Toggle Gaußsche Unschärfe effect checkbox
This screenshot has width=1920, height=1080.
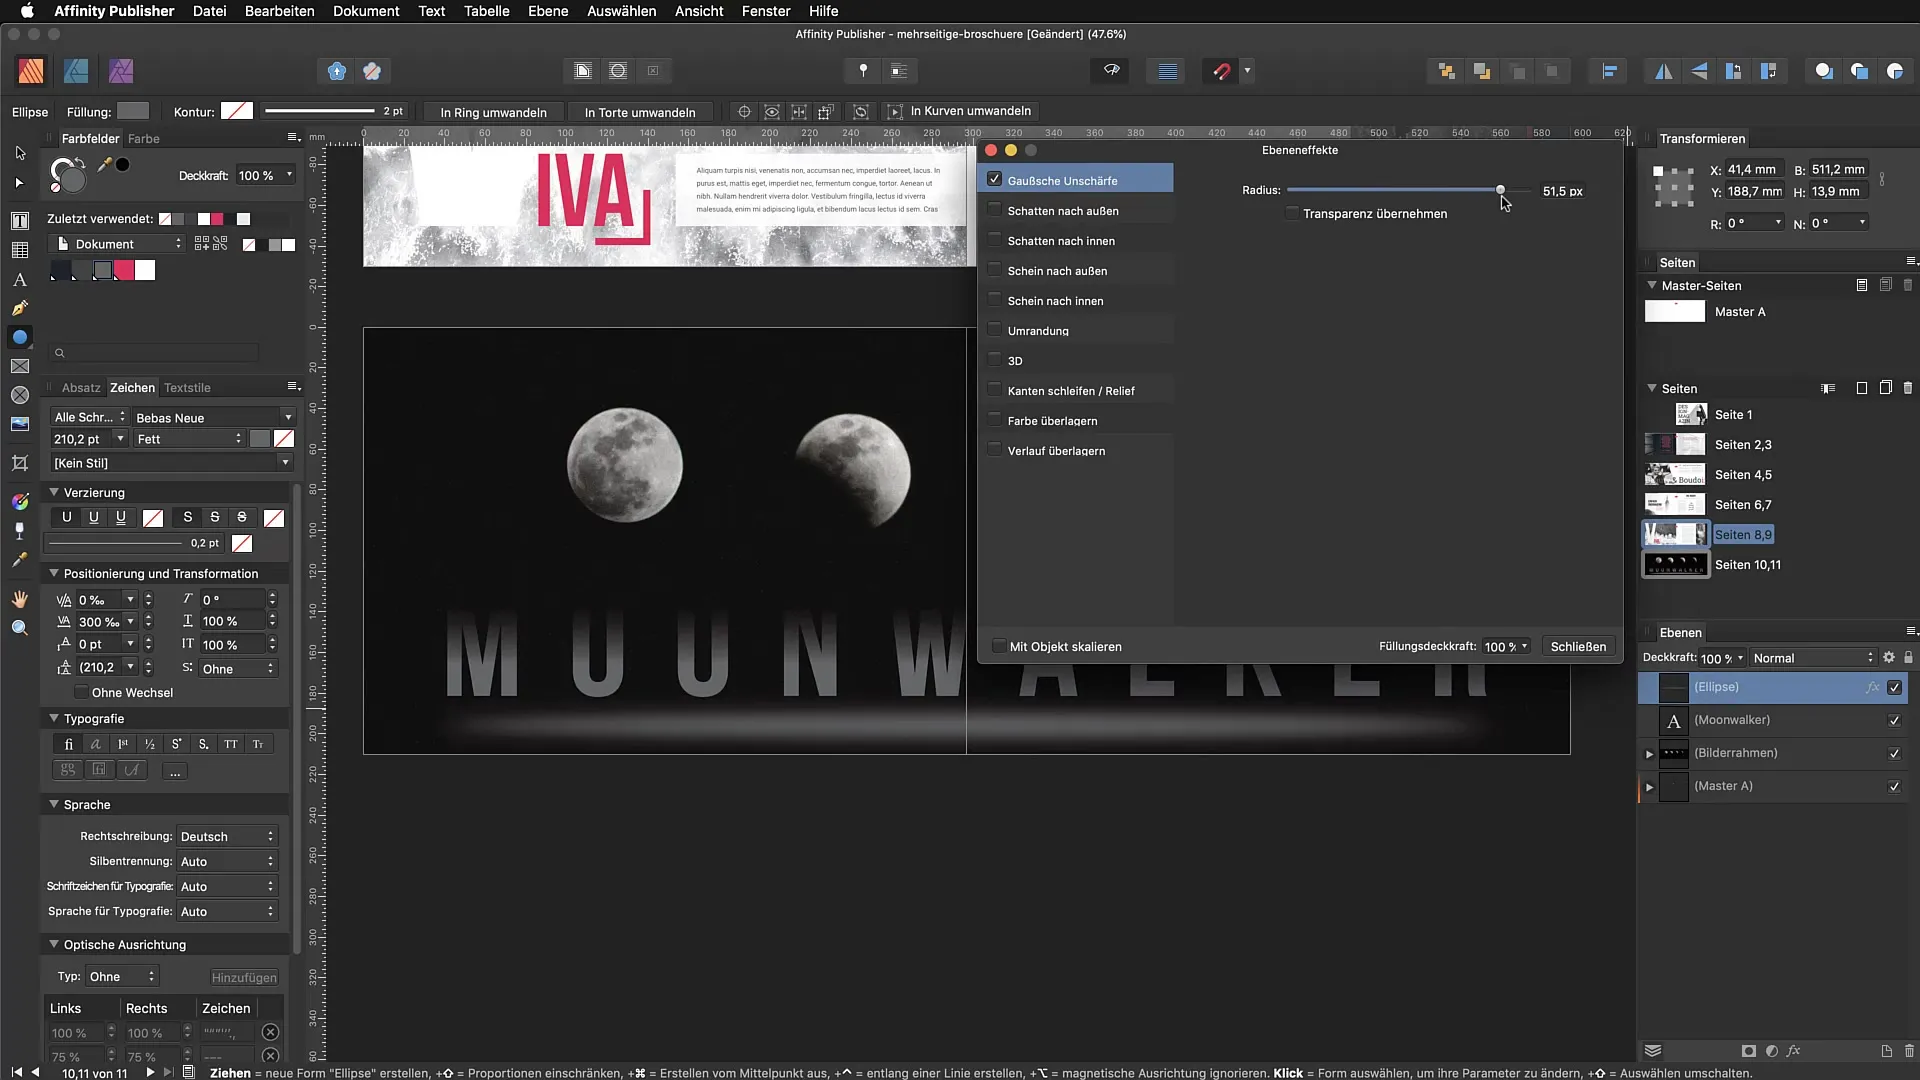[994, 180]
